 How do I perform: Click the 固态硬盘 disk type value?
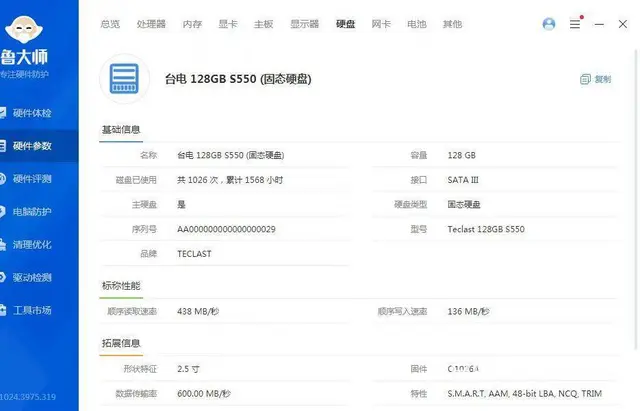464,204
